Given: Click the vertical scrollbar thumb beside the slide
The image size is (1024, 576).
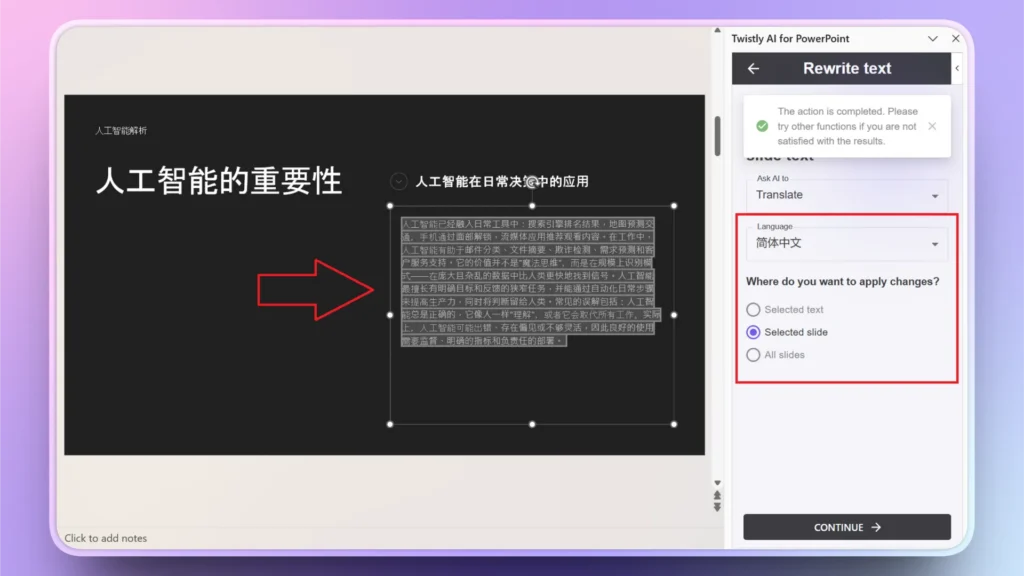Looking at the screenshot, I should pos(717,135).
